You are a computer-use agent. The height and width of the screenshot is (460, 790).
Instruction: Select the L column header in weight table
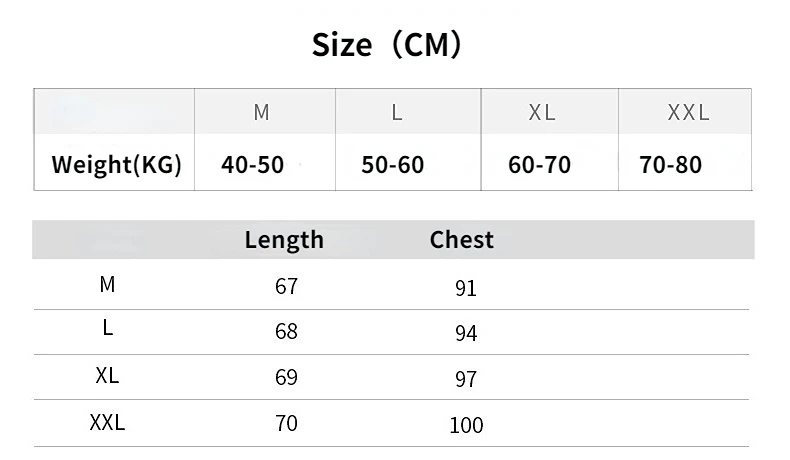[397, 112]
